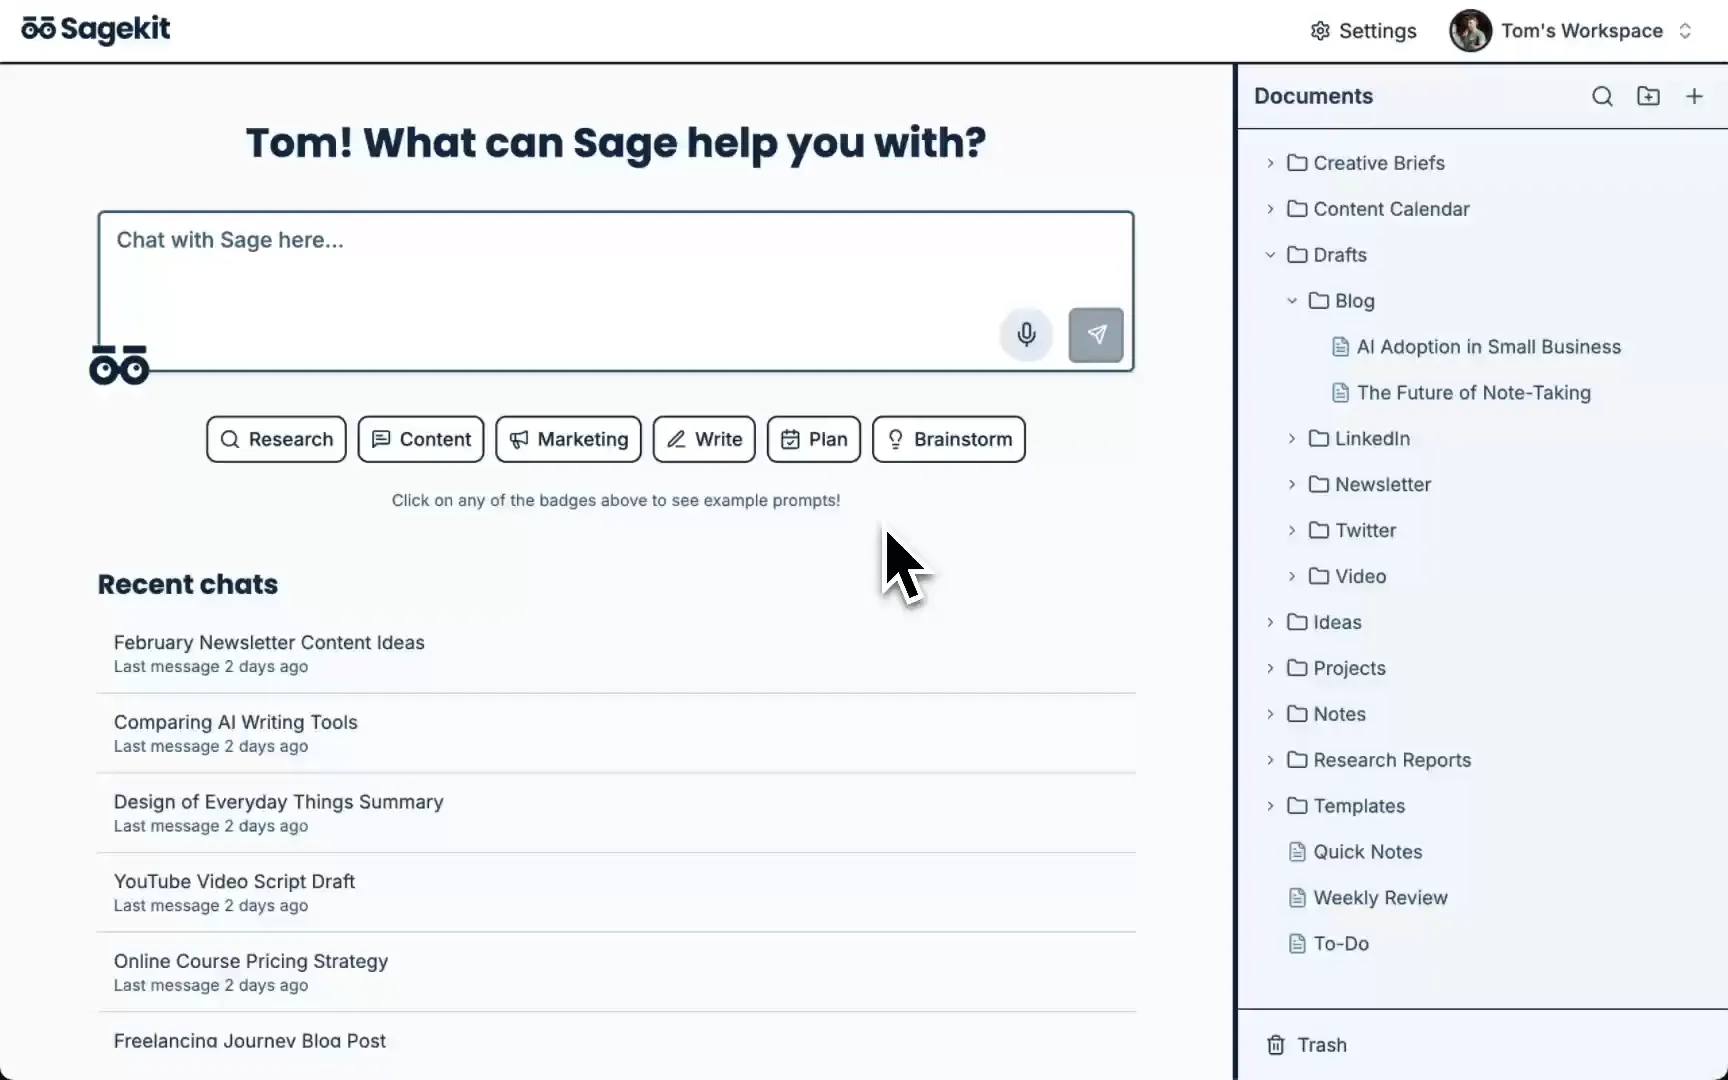
Task: Select the Brainstorm prompt badge
Action: click(x=948, y=439)
